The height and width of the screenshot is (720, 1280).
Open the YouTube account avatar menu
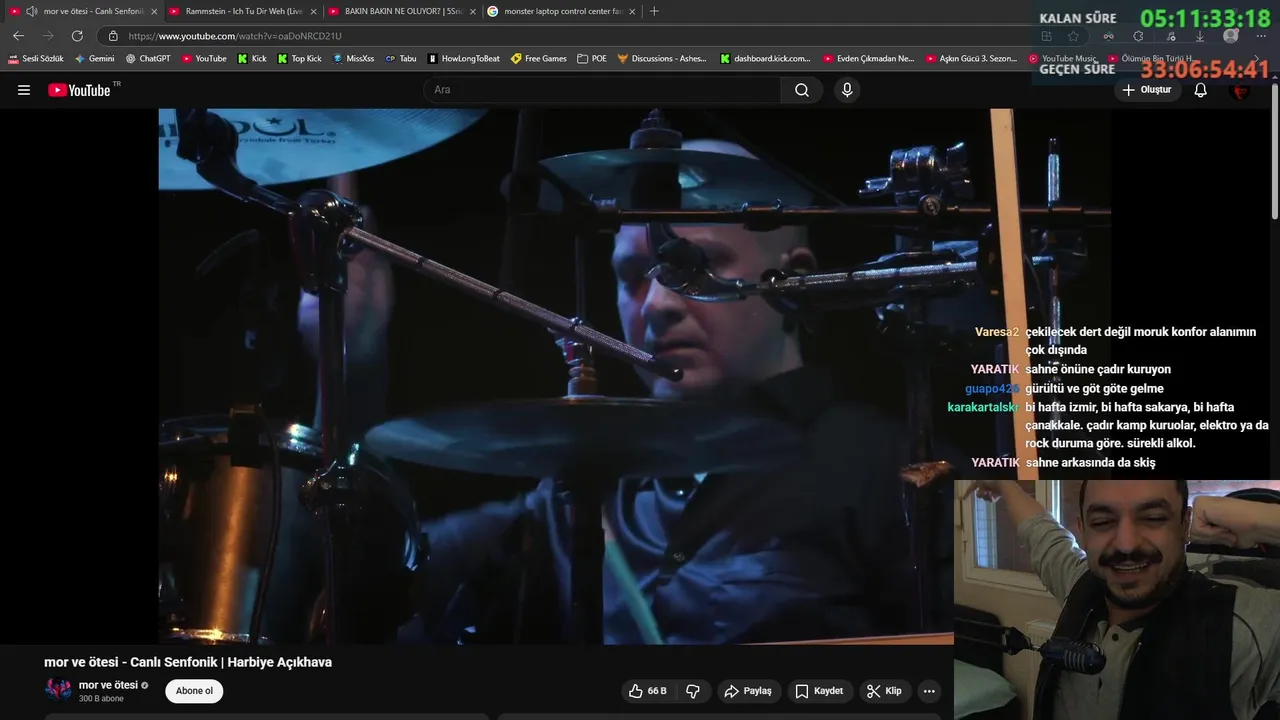coord(1240,90)
